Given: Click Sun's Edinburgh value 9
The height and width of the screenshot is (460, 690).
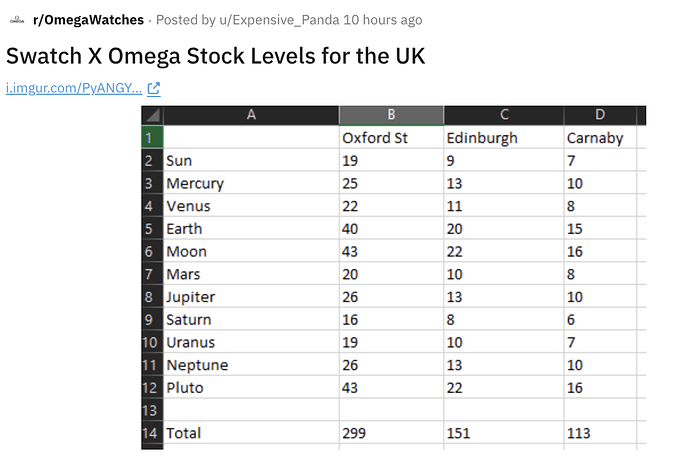Looking at the screenshot, I should tap(504, 160).
